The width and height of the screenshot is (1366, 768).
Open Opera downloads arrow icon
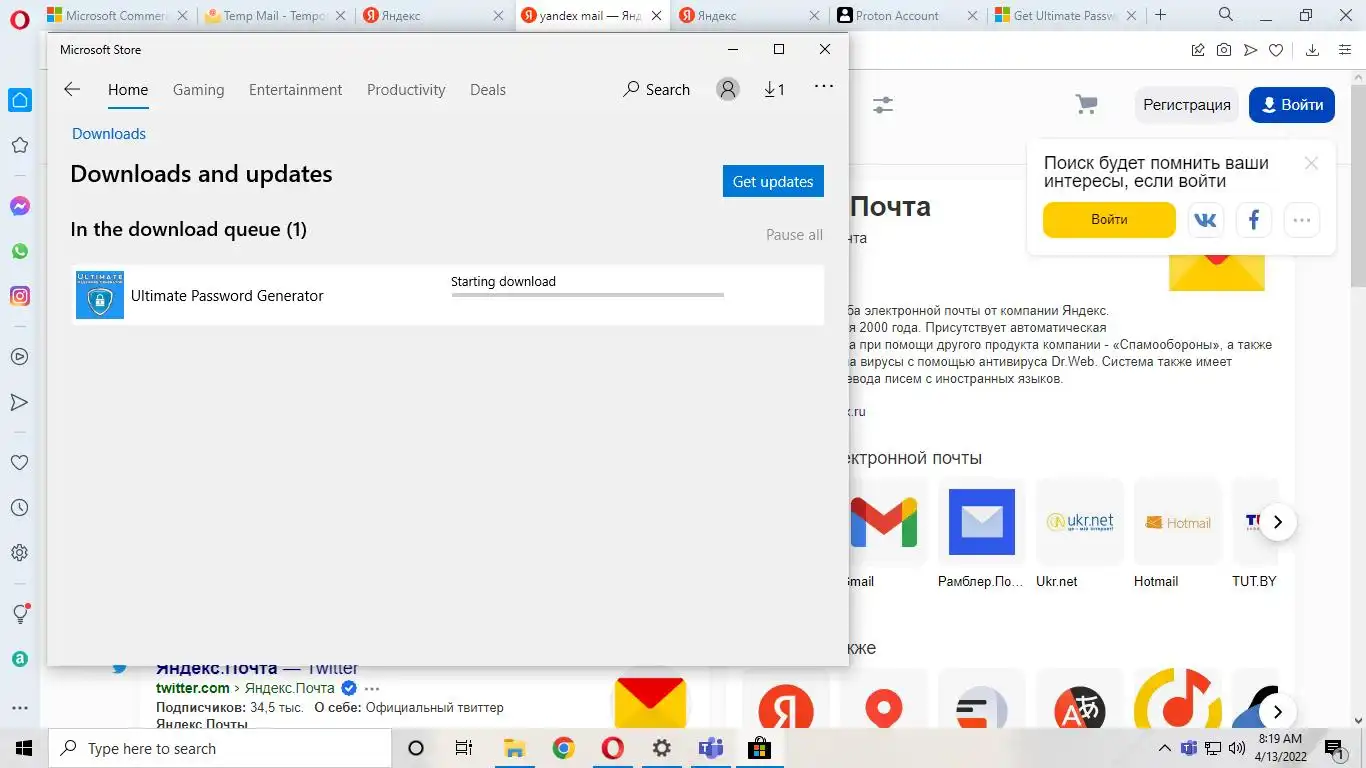pyautogui.click(x=1313, y=50)
